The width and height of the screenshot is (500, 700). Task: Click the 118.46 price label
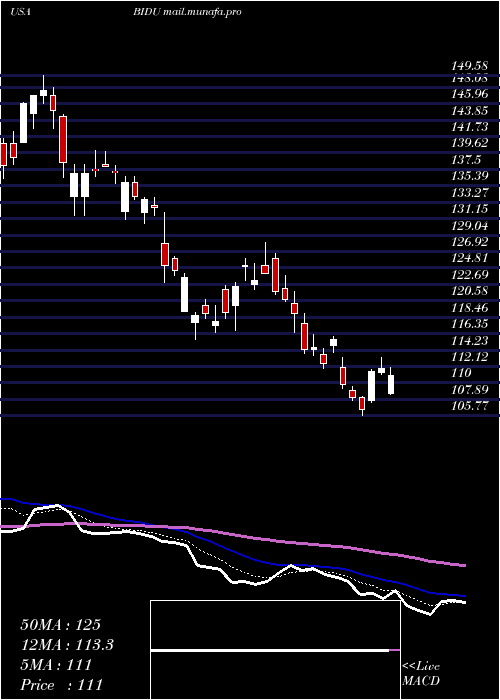(470, 308)
